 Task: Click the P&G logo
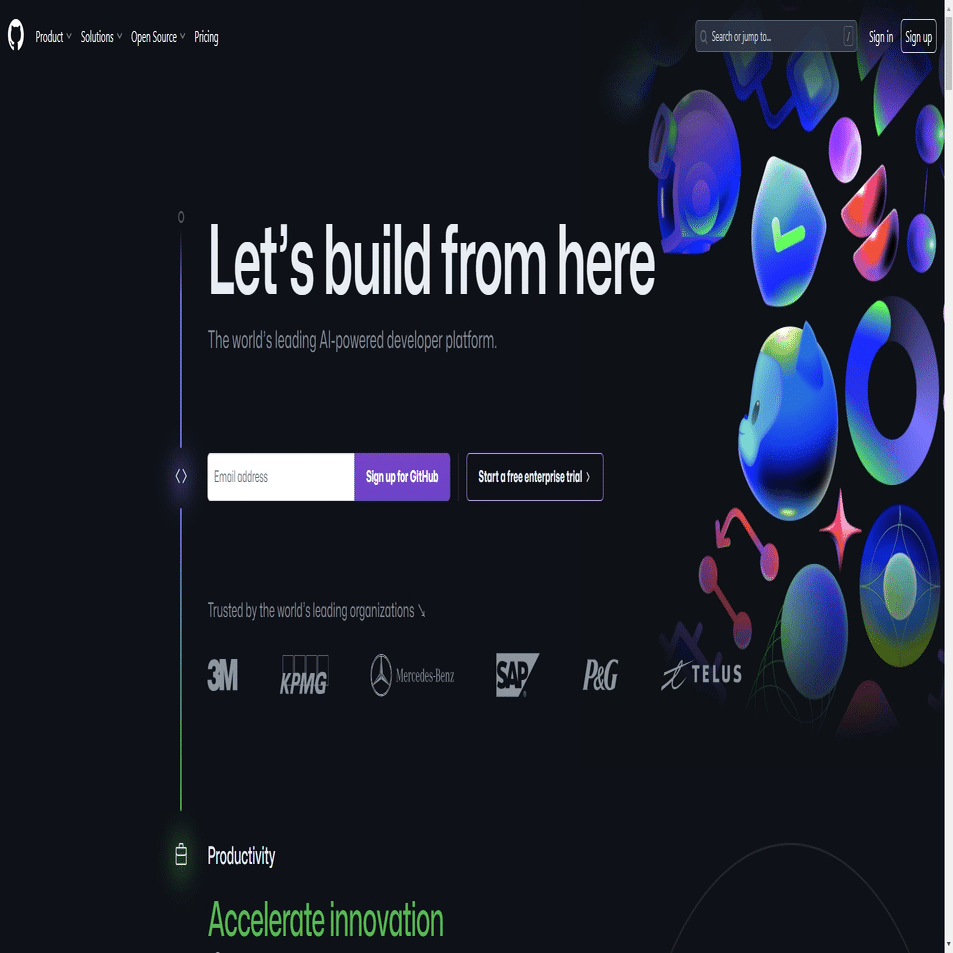600,675
